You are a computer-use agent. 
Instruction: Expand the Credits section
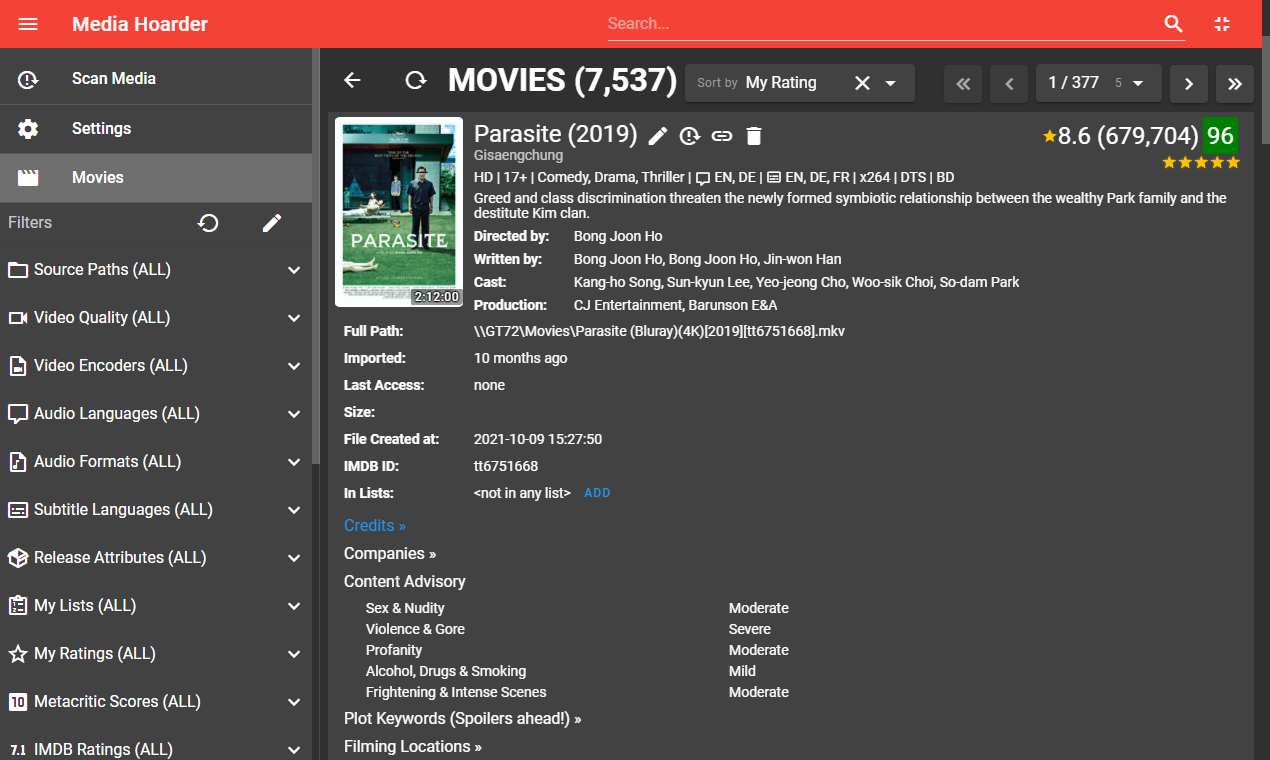tap(375, 526)
